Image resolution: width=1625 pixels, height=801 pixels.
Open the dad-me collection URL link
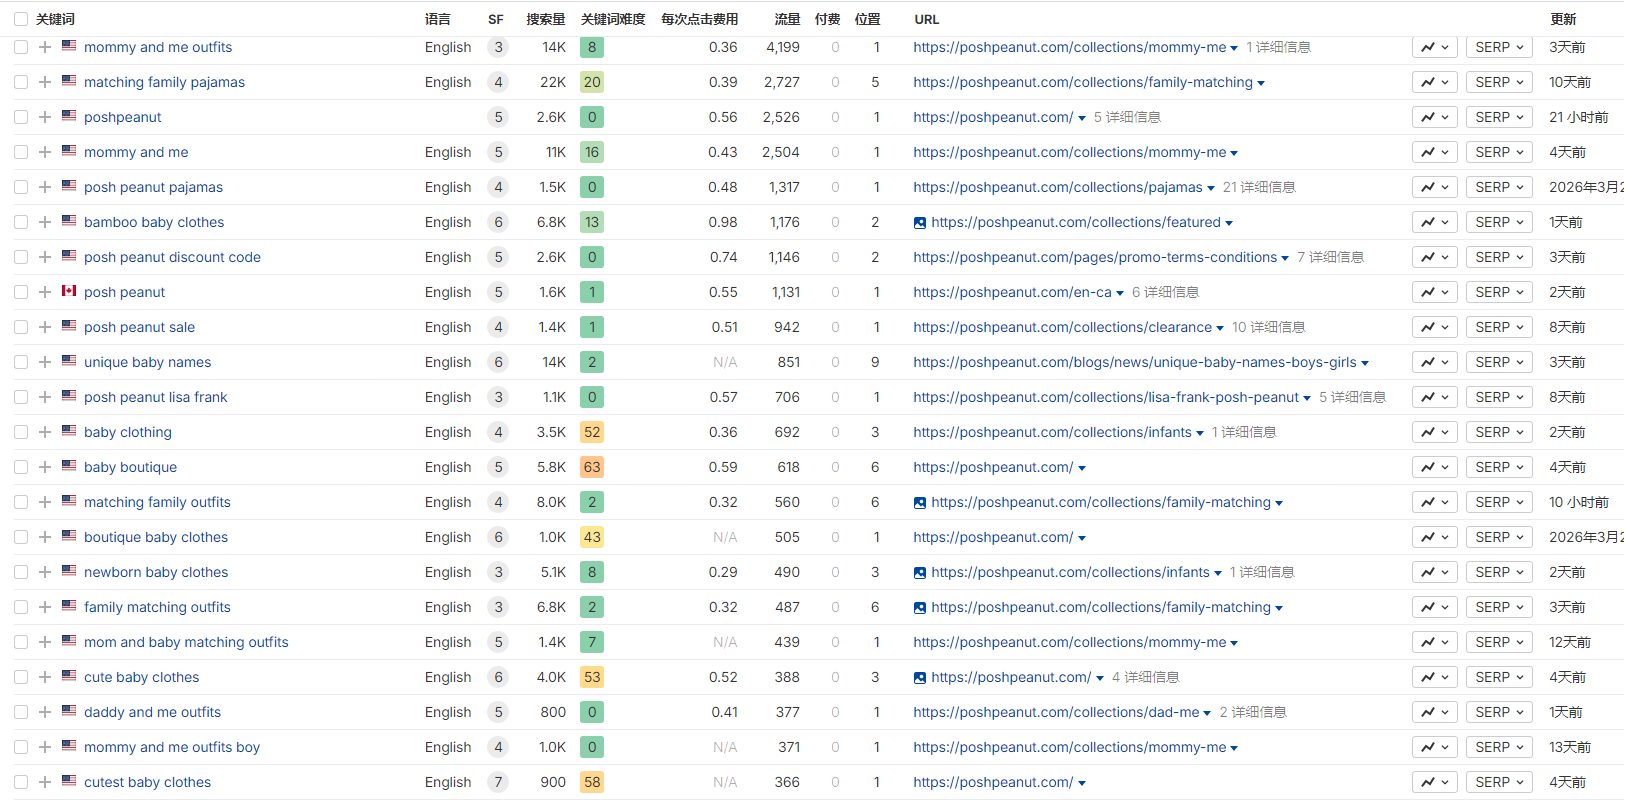click(1056, 712)
